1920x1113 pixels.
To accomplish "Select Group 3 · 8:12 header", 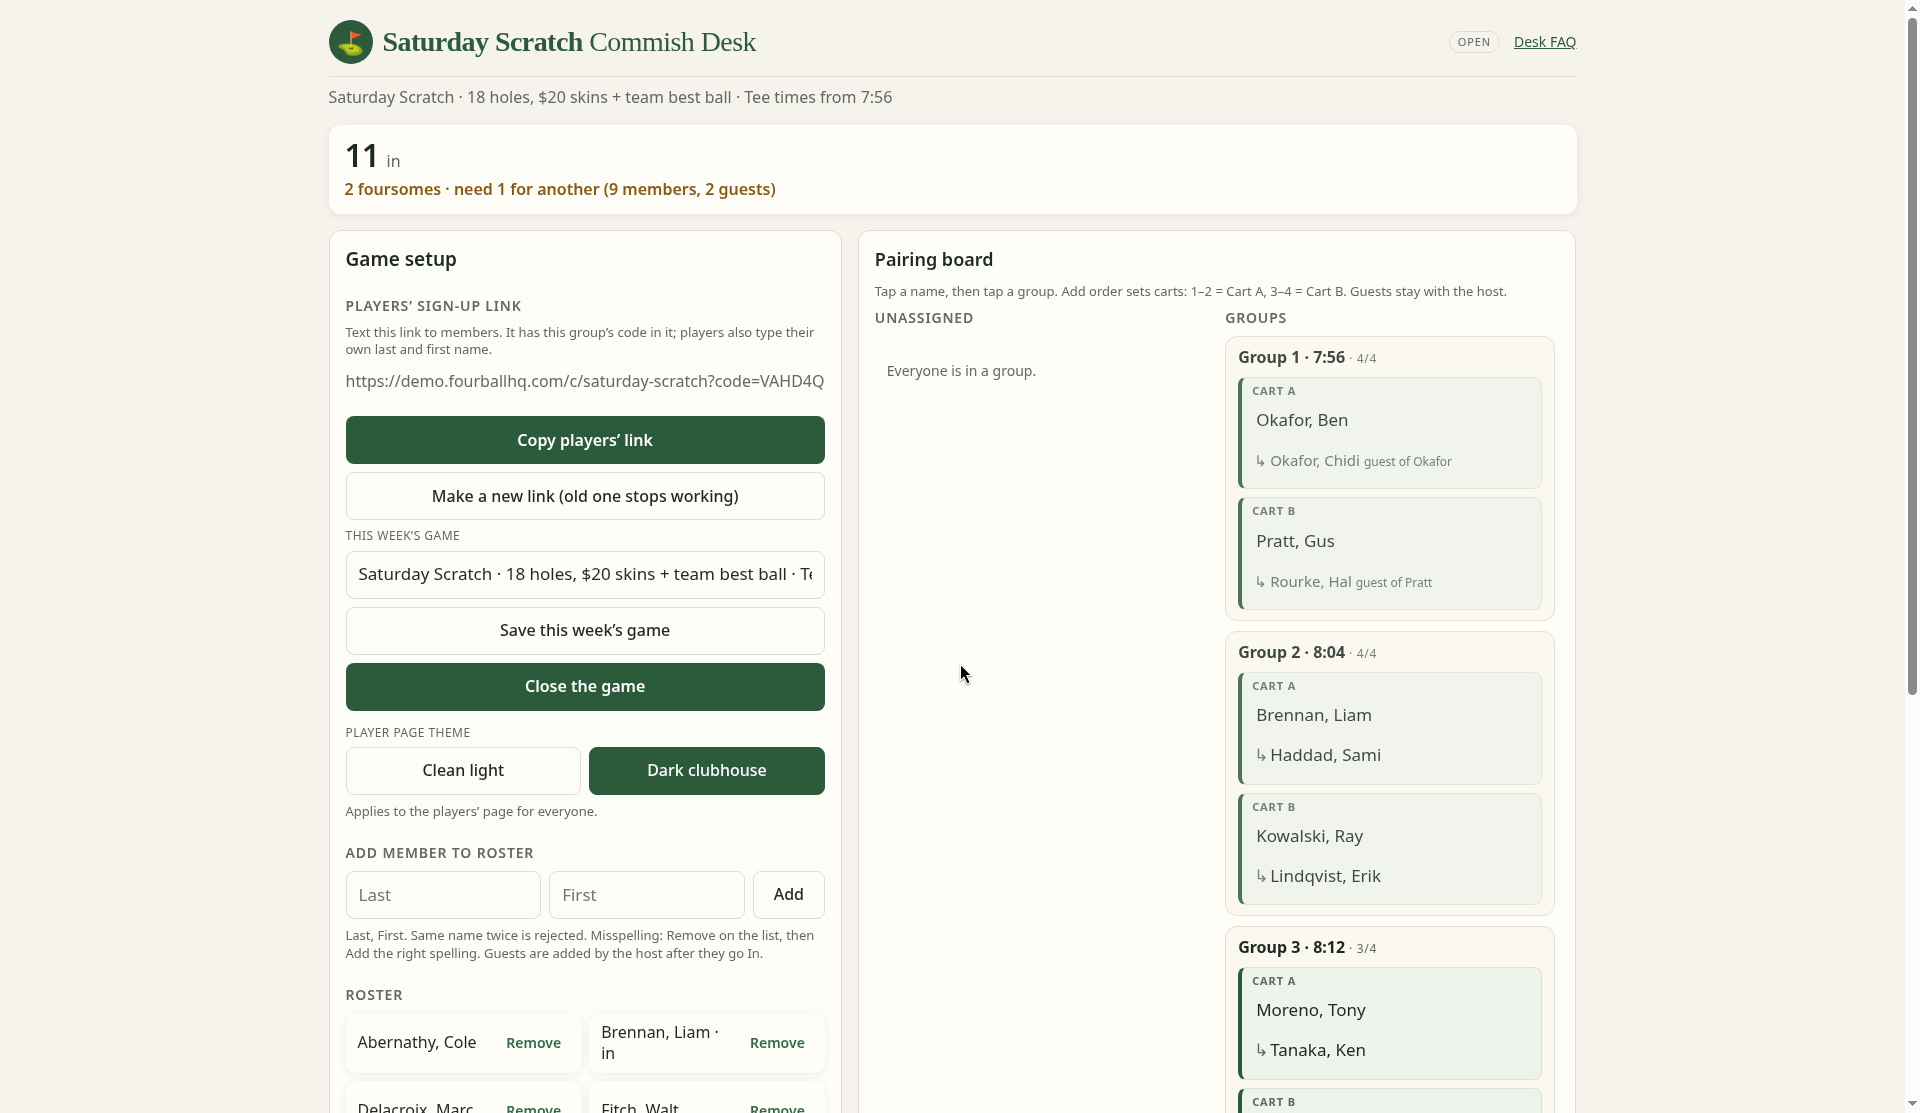I will point(1307,948).
